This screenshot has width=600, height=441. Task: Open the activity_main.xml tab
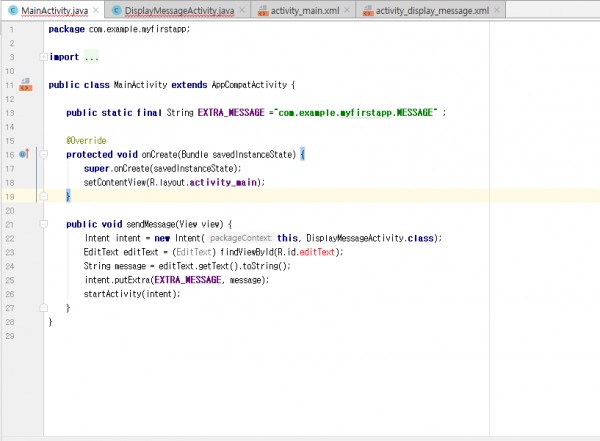click(305, 11)
